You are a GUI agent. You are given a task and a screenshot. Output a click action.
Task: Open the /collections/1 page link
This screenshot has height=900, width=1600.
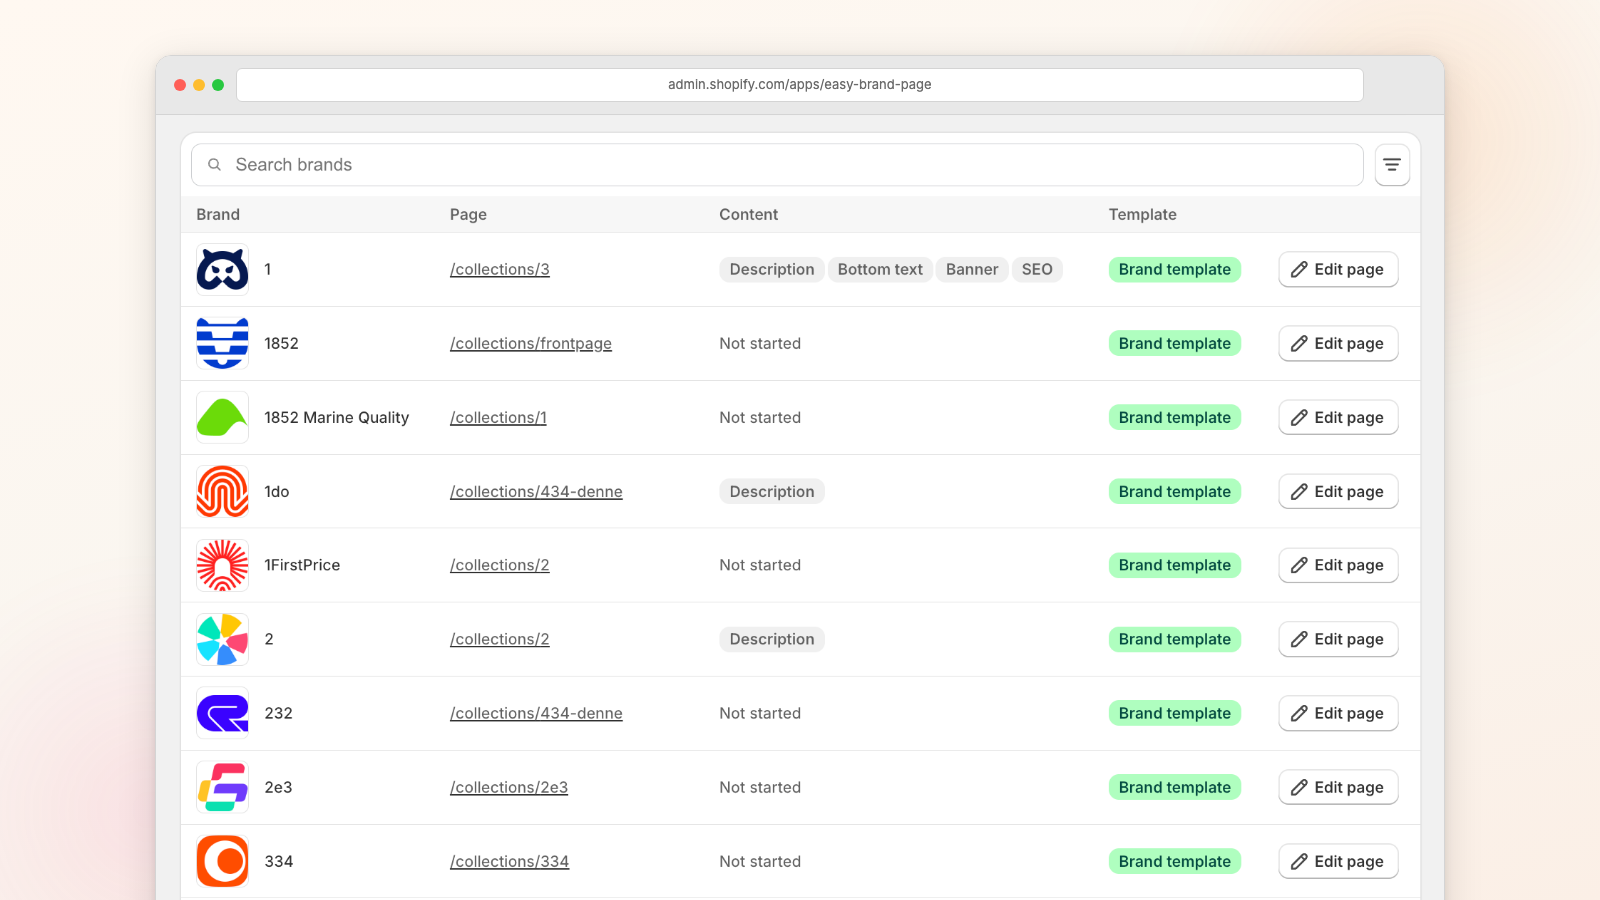(498, 418)
